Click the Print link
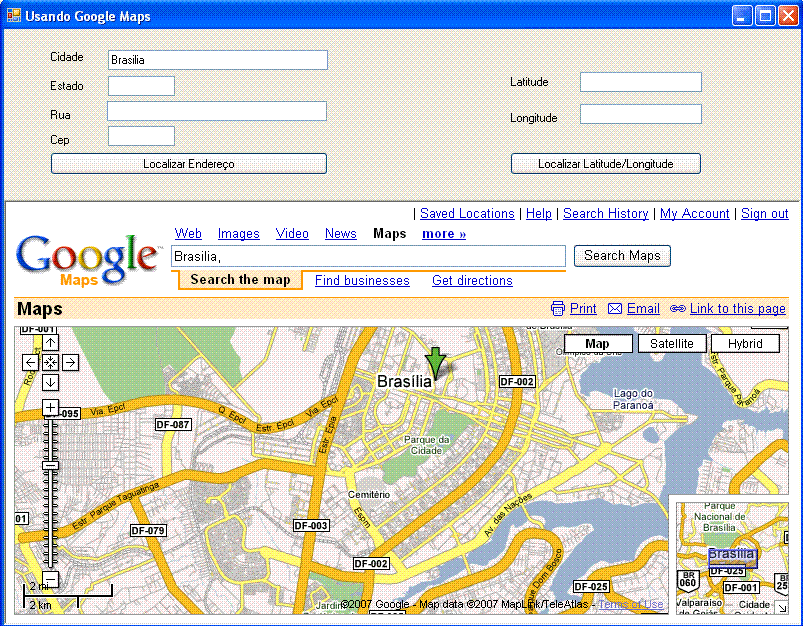The width and height of the screenshot is (803, 626). click(x=583, y=308)
